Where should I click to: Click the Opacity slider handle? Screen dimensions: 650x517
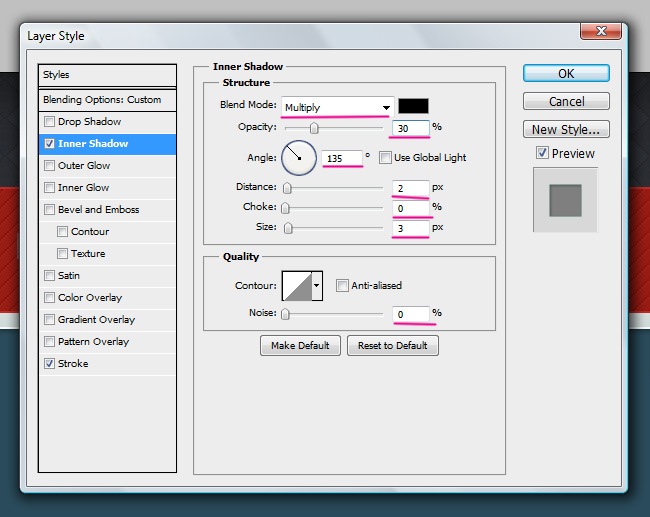point(314,128)
